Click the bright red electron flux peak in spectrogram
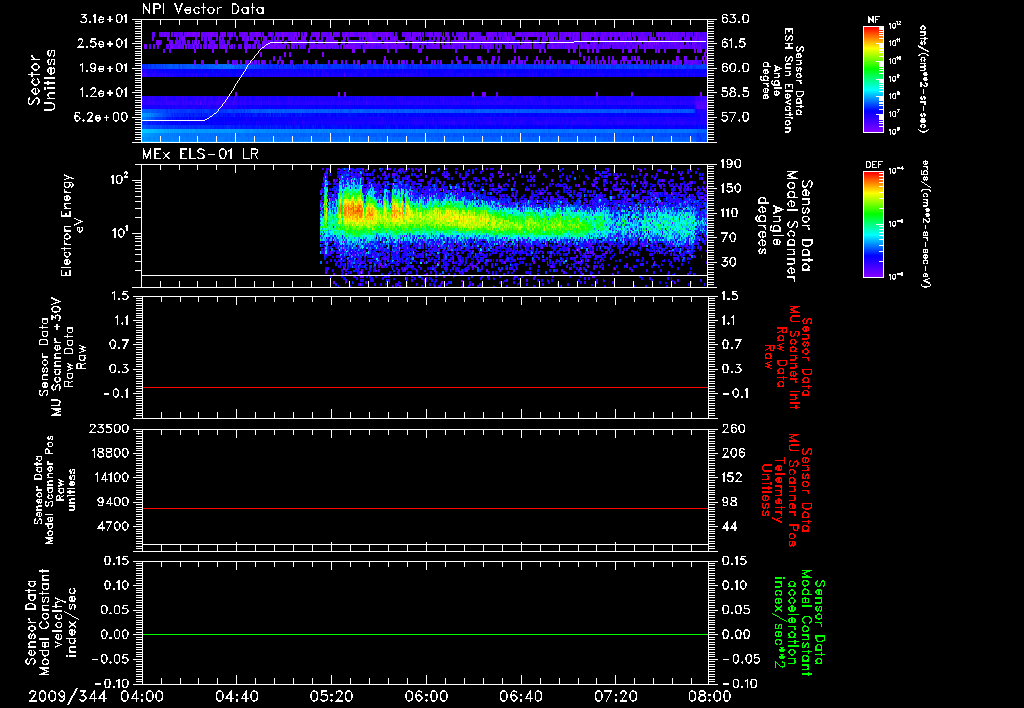Screen dimensions: 1024x708 pyautogui.click(x=352, y=210)
